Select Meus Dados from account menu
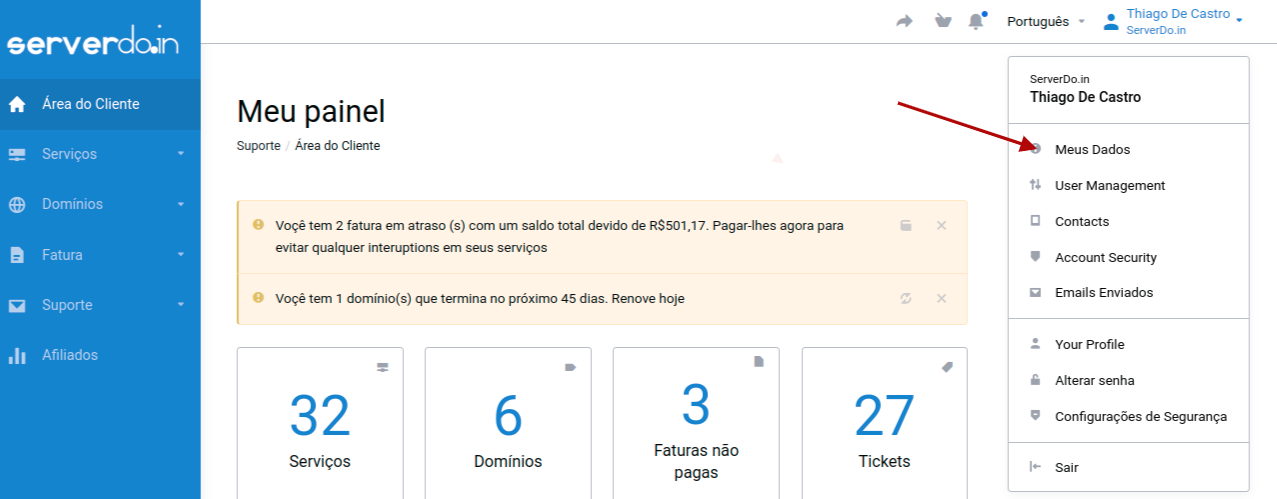1277x499 pixels. pyautogui.click(x=1092, y=149)
